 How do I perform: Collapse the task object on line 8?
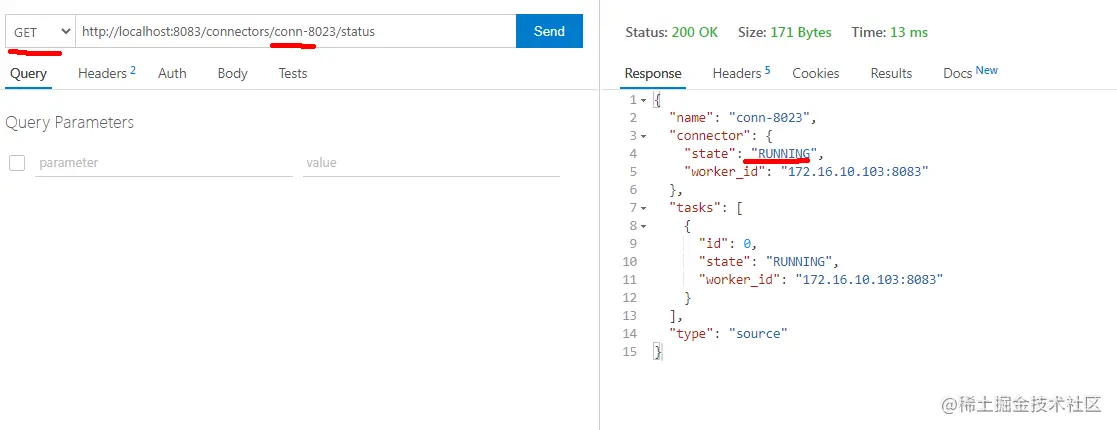pyautogui.click(x=644, y=226)
